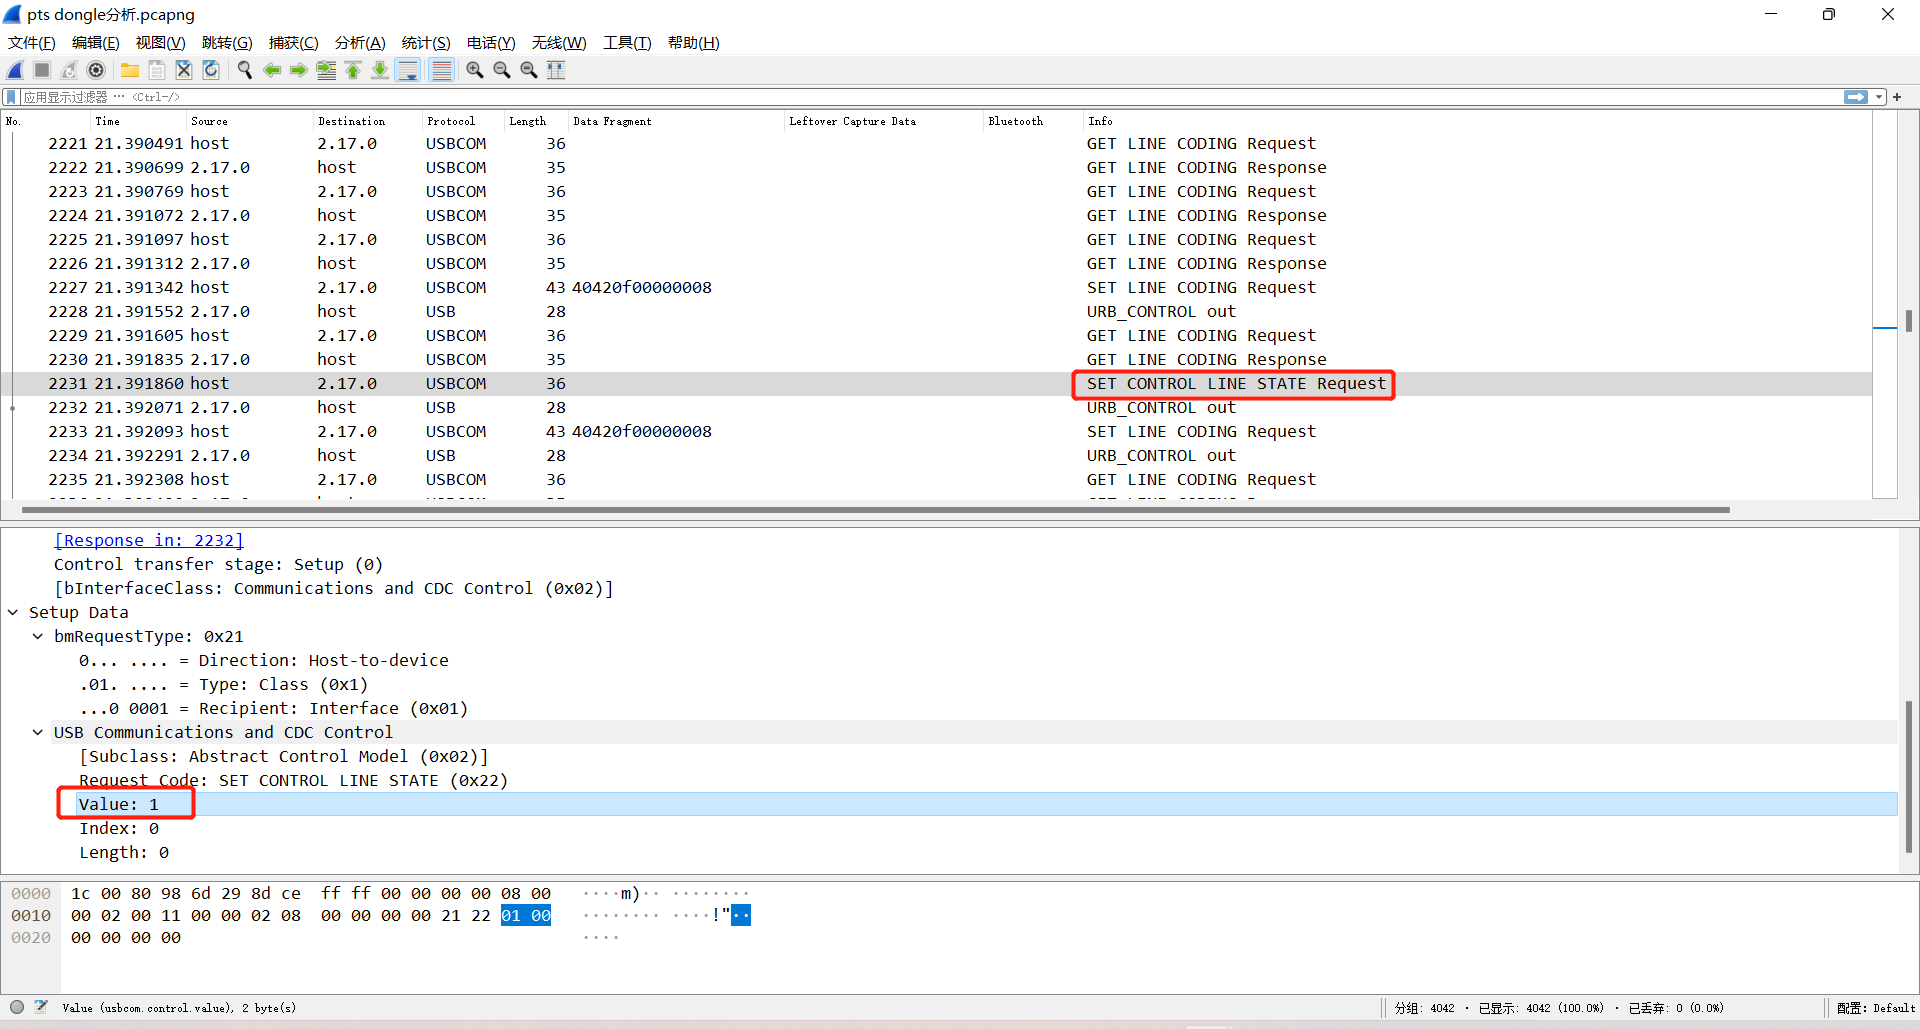
Task: Go back to previous packet
Action: [x=272, y=70]
